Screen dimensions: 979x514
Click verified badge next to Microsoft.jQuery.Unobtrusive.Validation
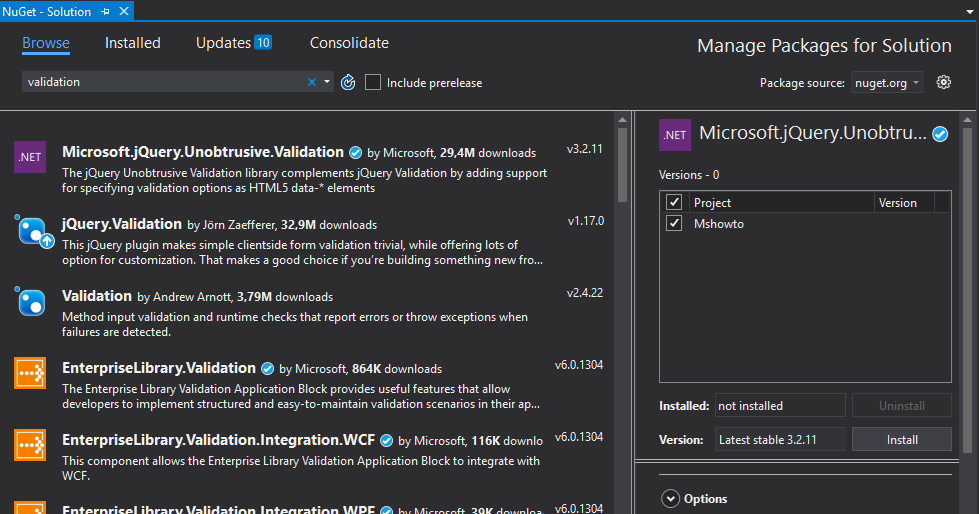[x=355, y=153]
